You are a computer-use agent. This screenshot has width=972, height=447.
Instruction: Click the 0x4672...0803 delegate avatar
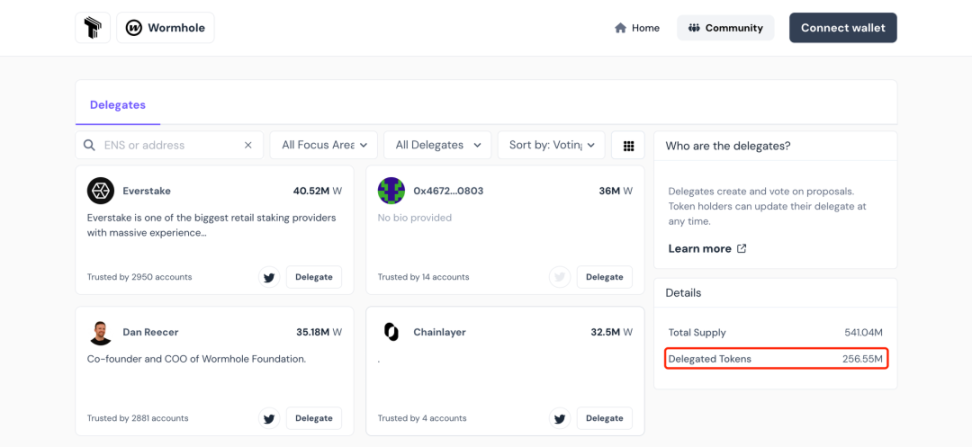pos(392,191)
